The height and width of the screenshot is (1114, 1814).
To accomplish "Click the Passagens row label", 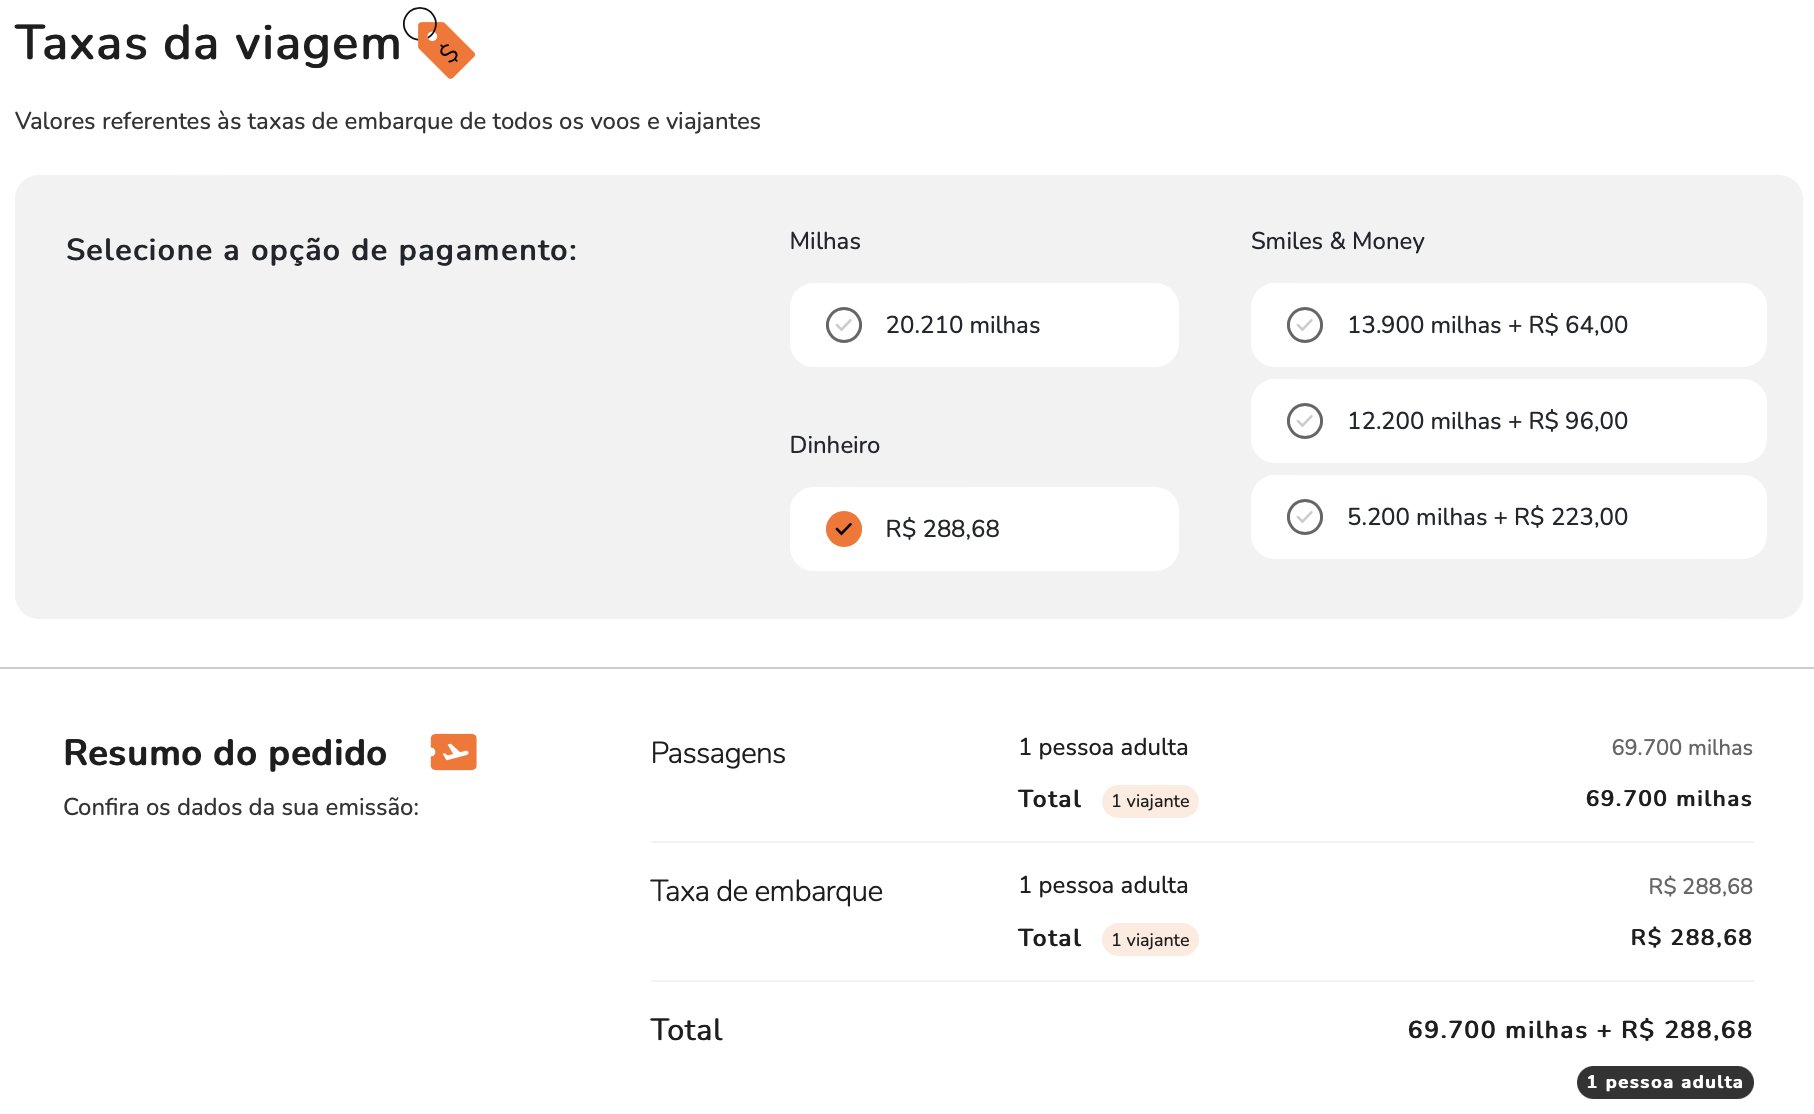I will pyautogui.click(x=718, y=753).
